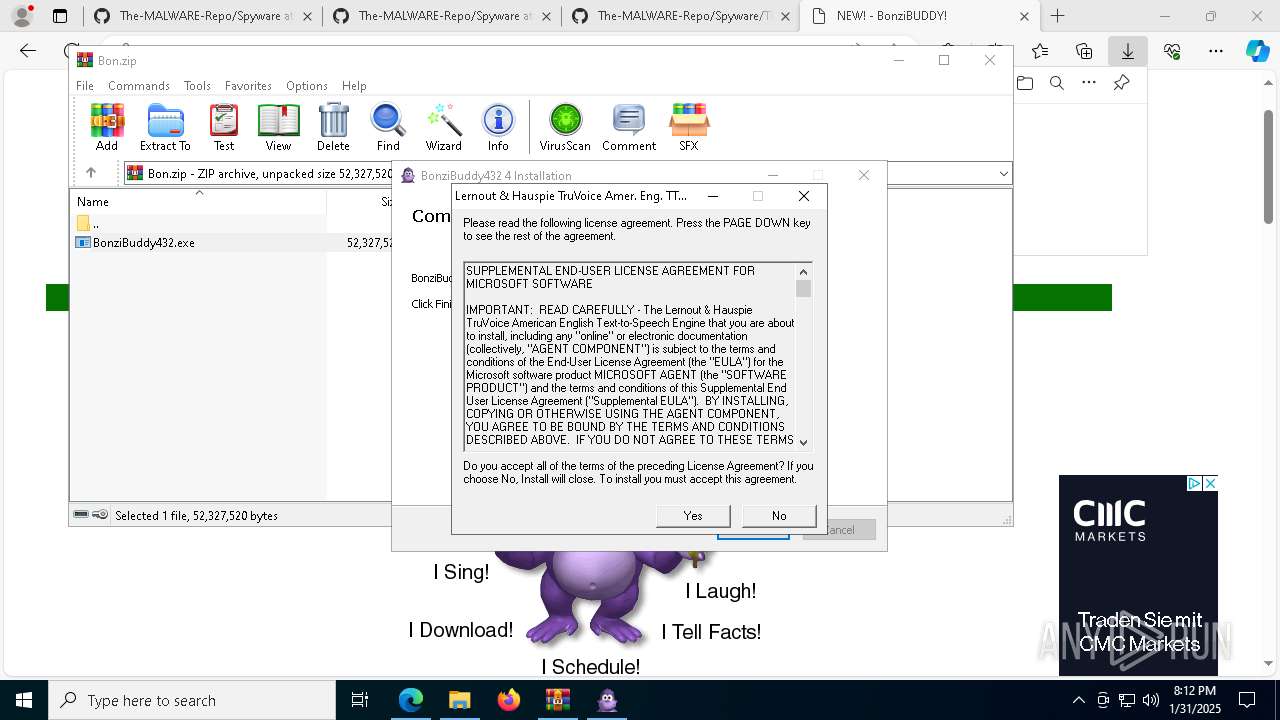Run the Test archive tool
1280x720 pixels.
pos(224,127)
